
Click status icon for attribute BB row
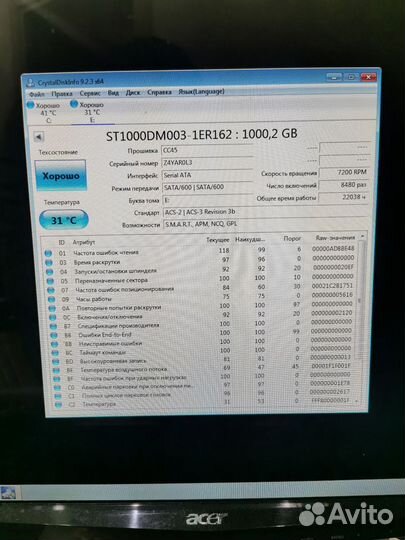click(x=55, y=344)
